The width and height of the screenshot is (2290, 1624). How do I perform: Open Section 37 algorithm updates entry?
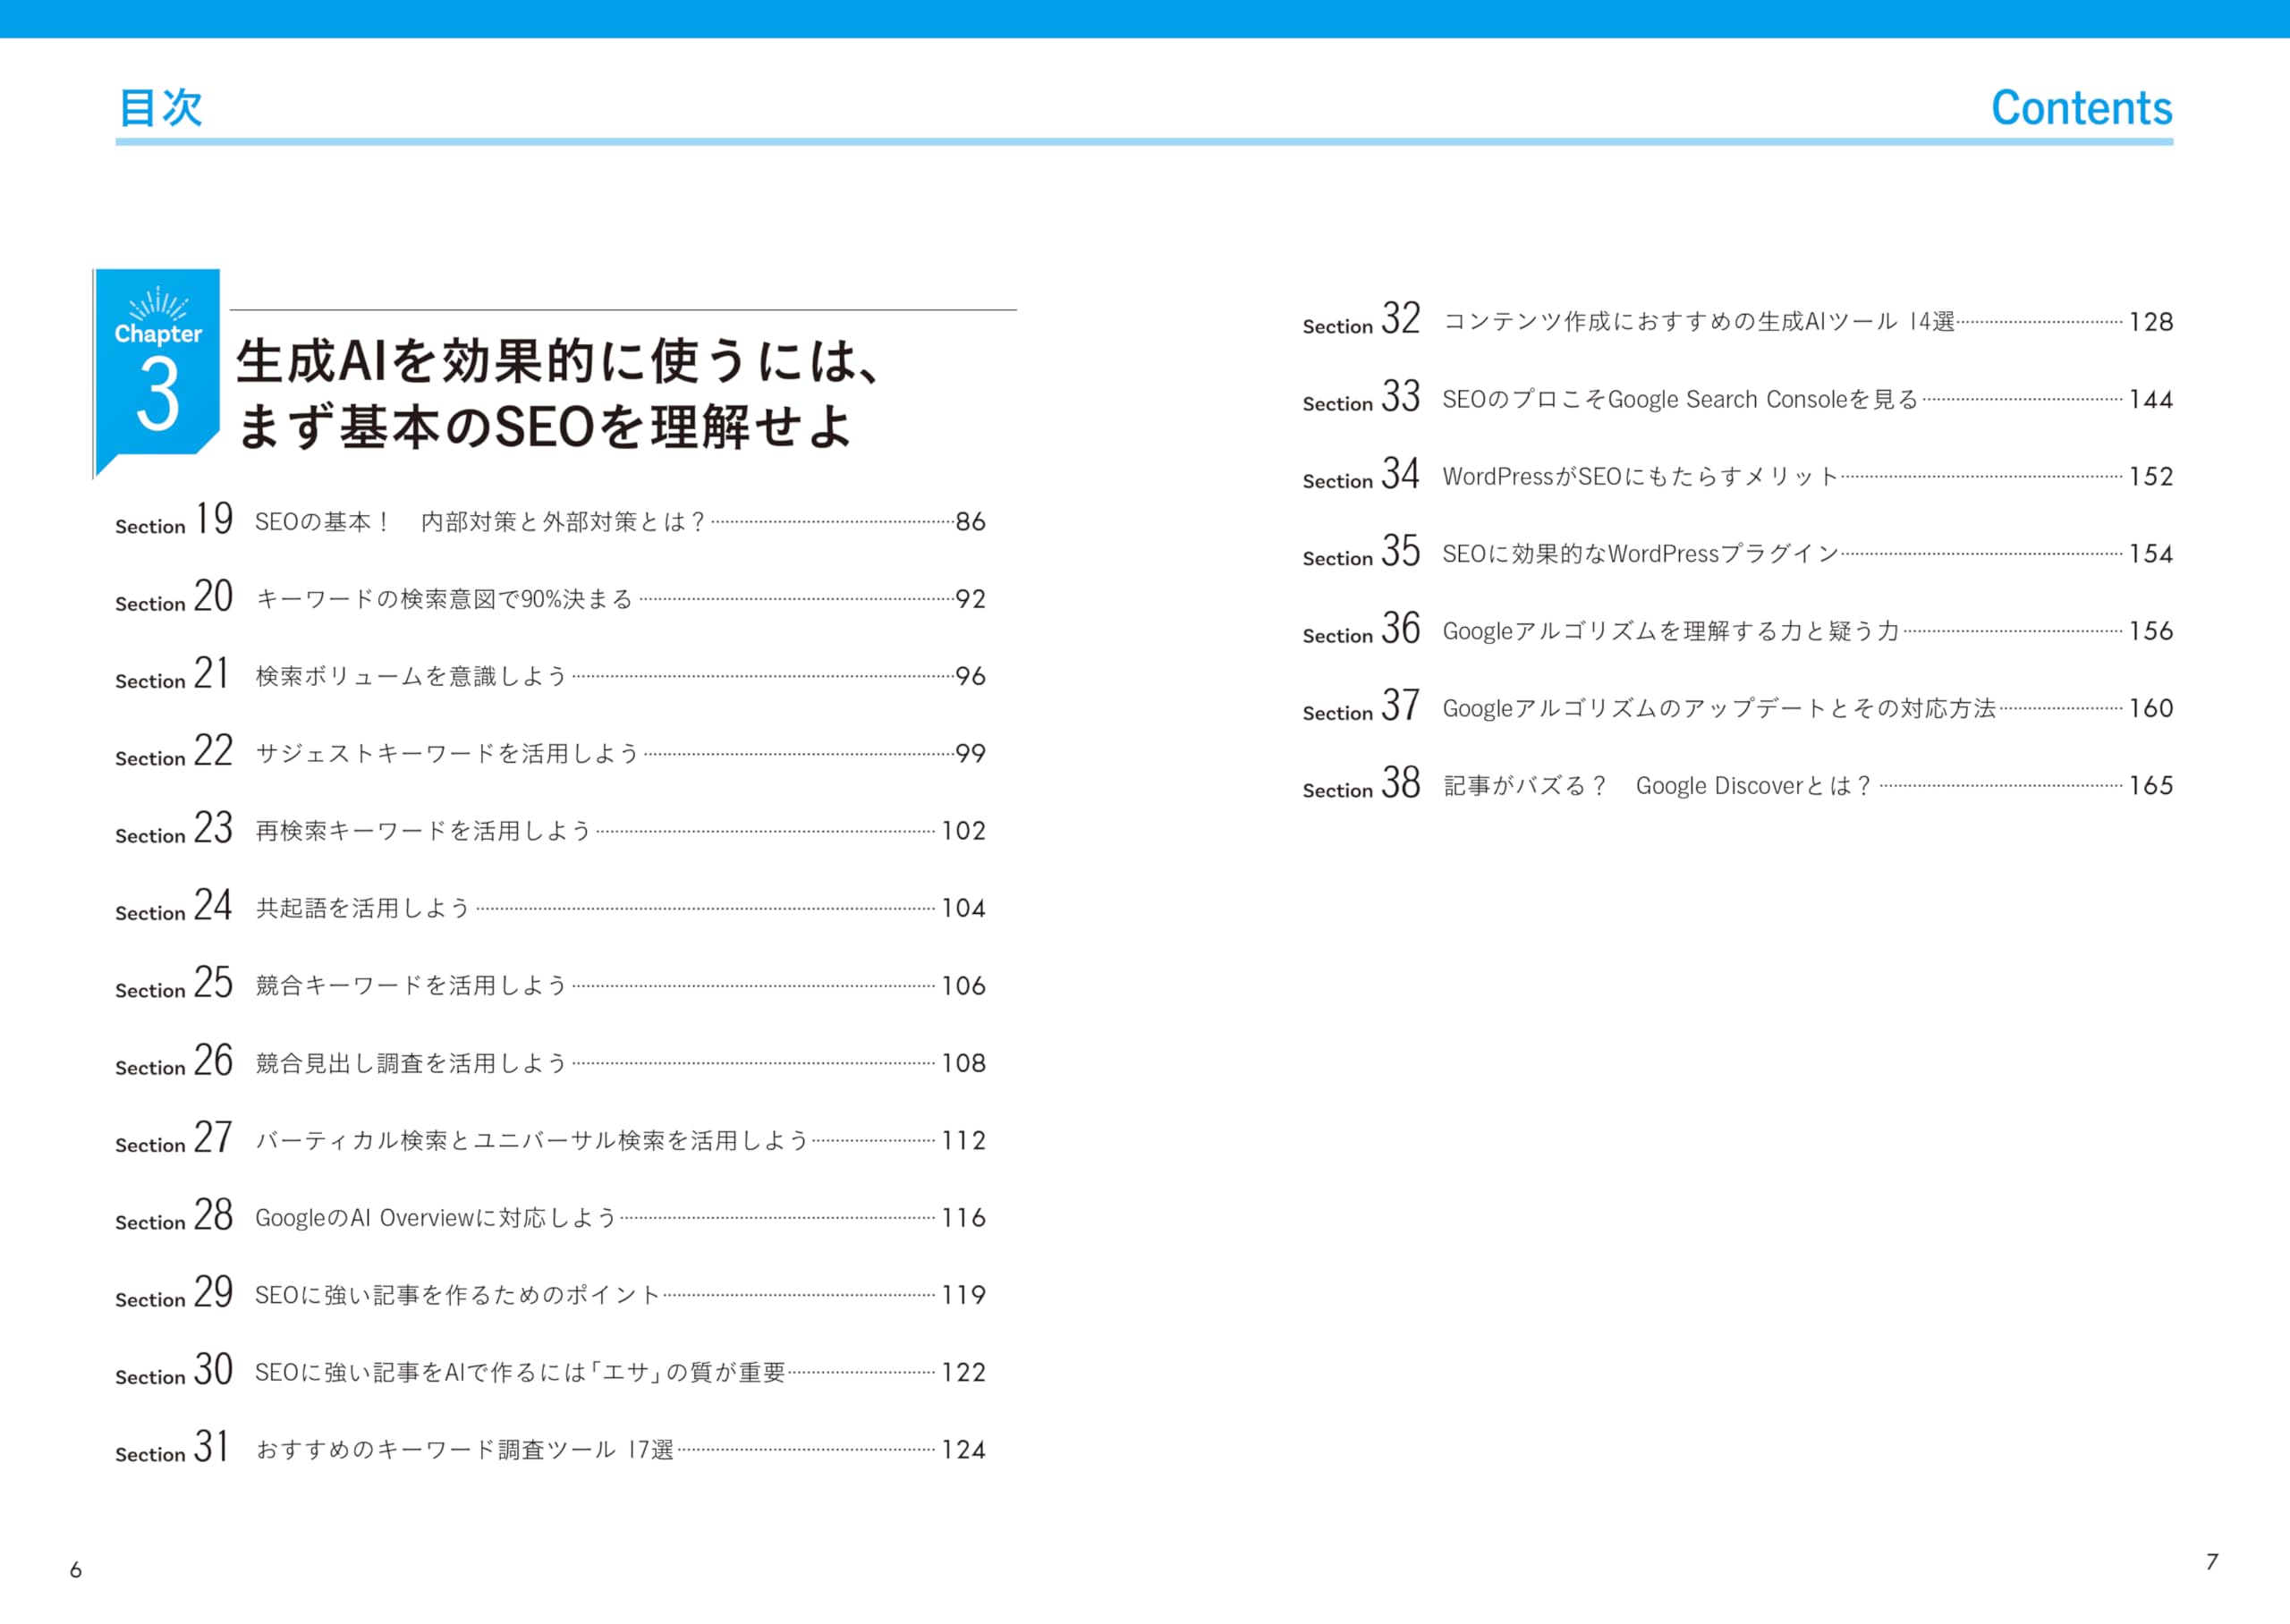pyautogui.click(x=1718, y=709)
